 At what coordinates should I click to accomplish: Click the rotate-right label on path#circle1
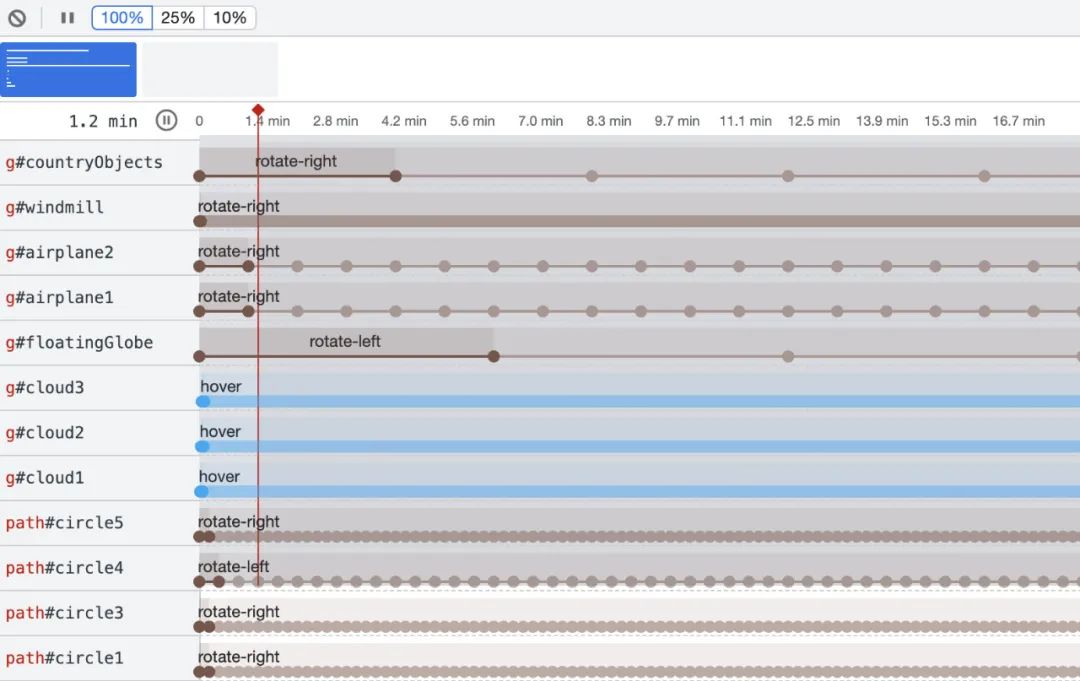[x=239, y=657]
